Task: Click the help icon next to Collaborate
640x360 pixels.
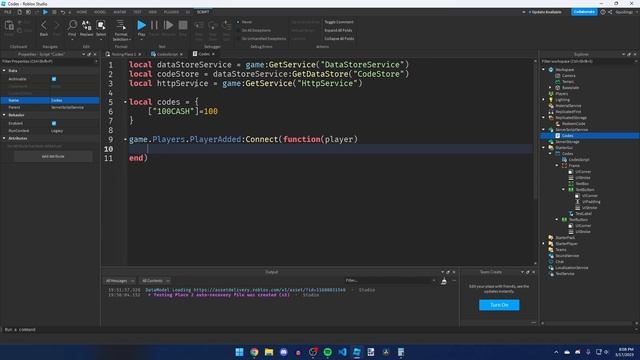Action: point(603,12)
